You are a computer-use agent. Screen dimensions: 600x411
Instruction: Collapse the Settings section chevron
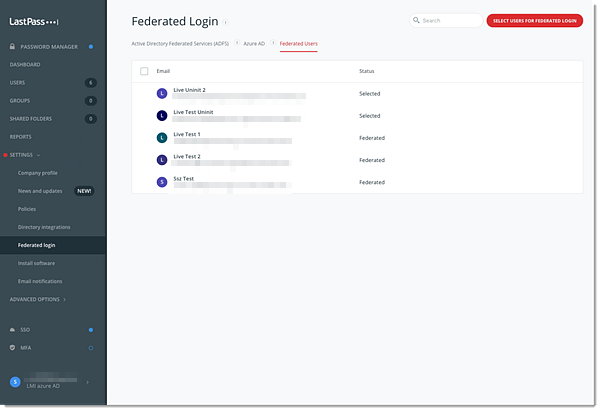point(39,155)
